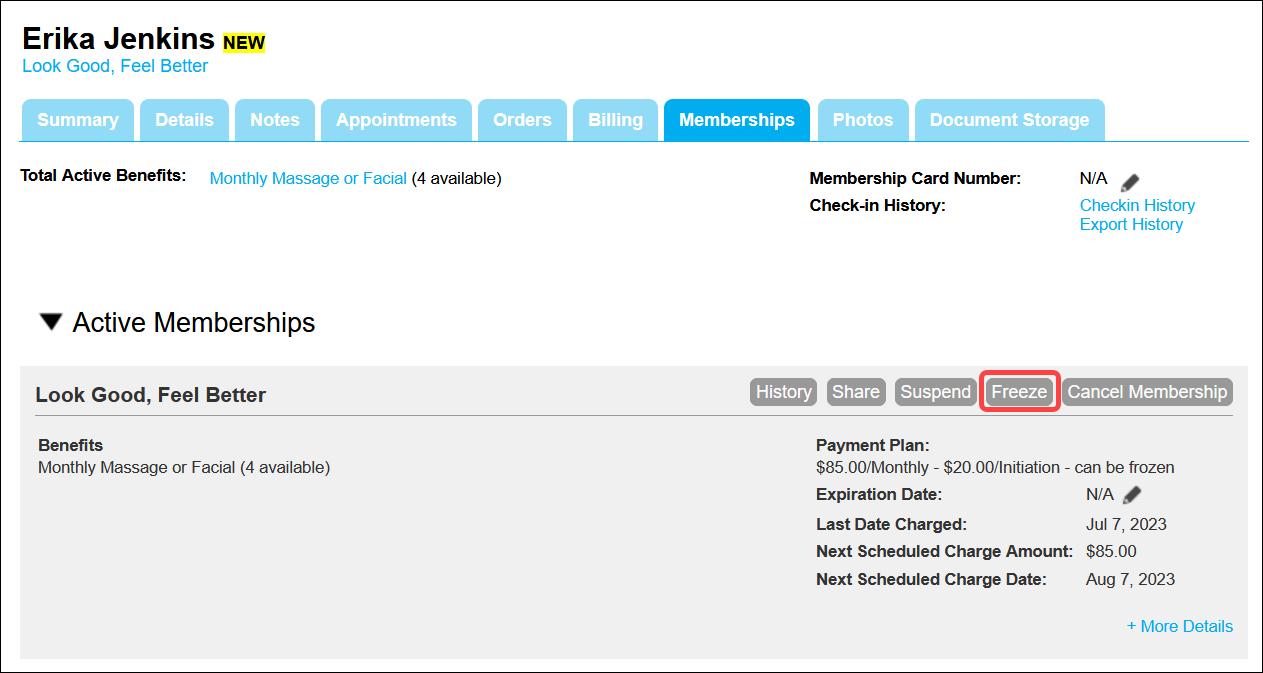Image resolution: width=1263 pixels, height=673 pixels.
Task: Share the Look Good, Feel Better membership
Action: tap(856, 392)
